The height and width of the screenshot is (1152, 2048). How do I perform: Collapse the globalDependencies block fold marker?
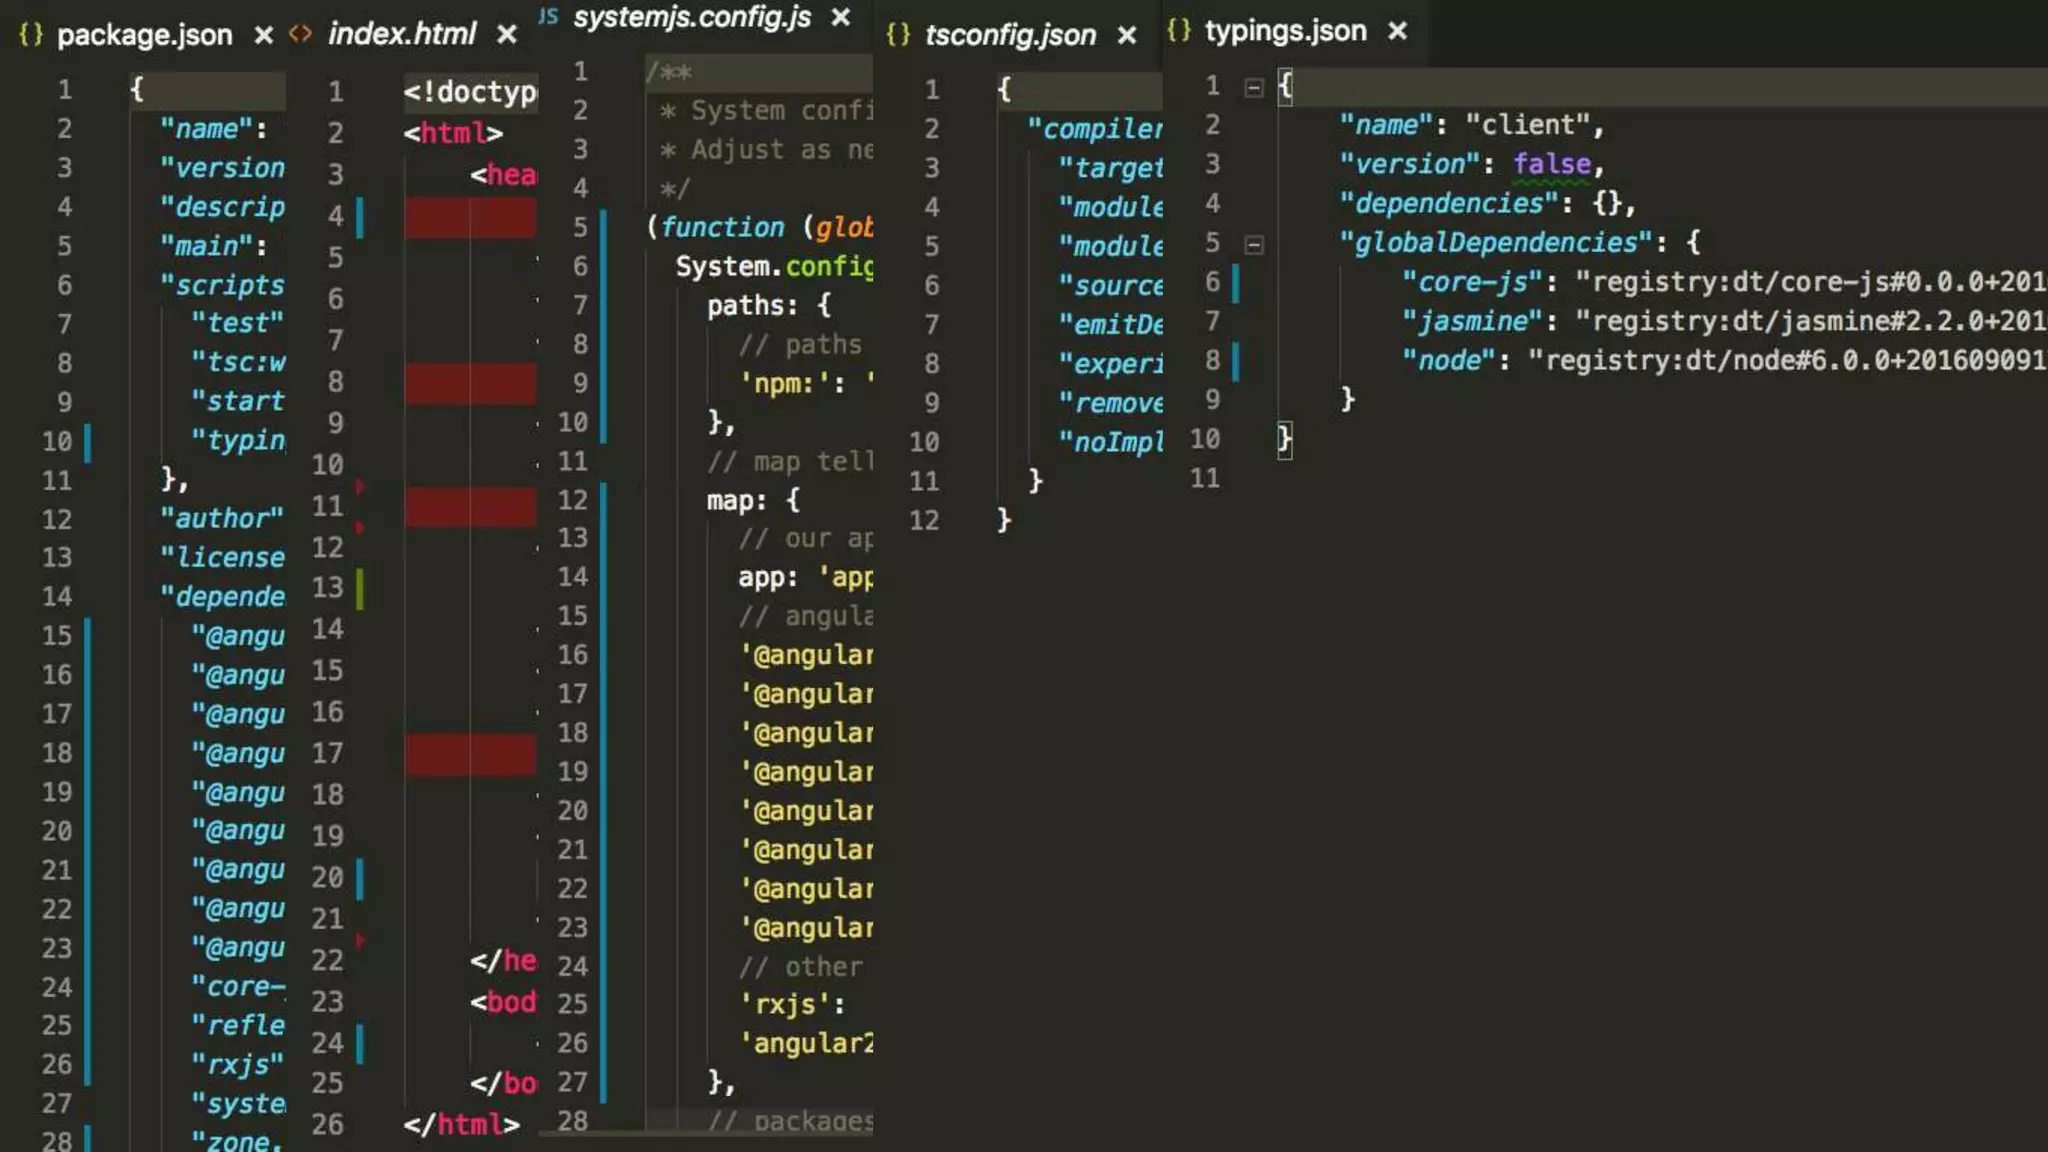click(x=1253, y=244)
